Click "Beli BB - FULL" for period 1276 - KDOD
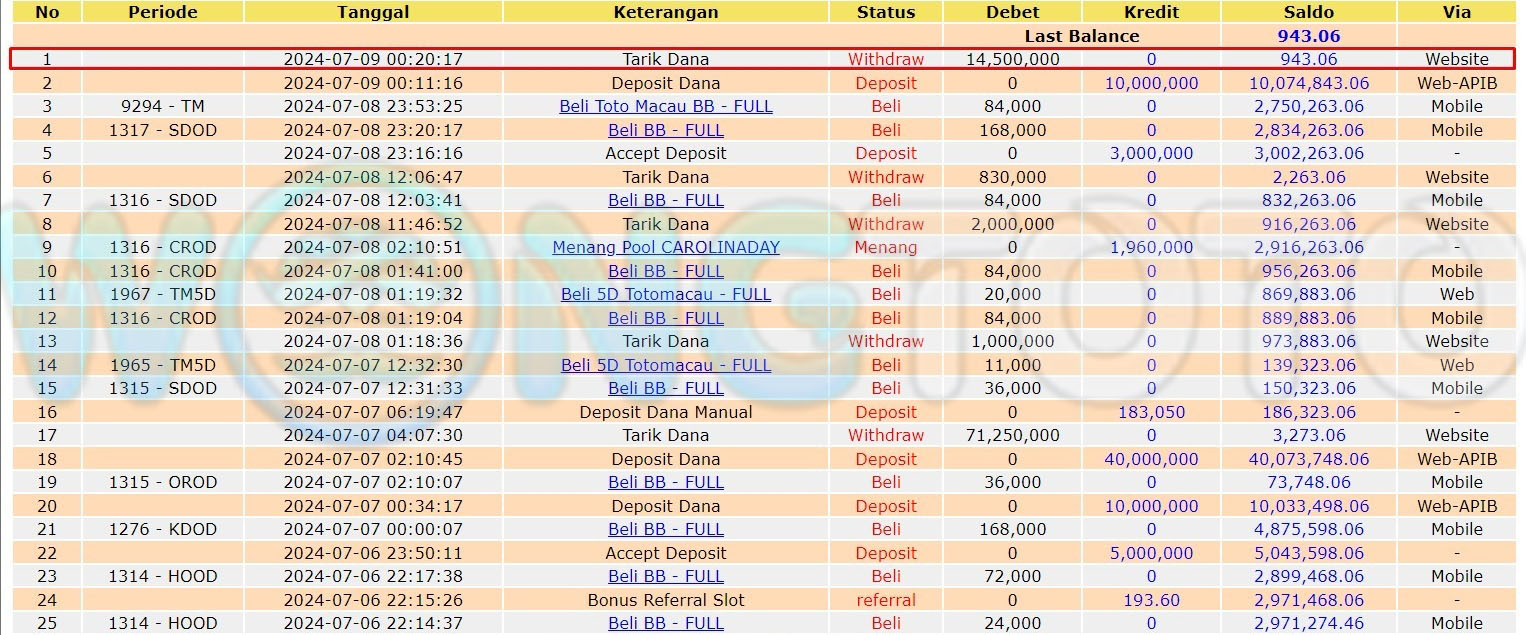Screen dimensions: 1526x635 665,529
